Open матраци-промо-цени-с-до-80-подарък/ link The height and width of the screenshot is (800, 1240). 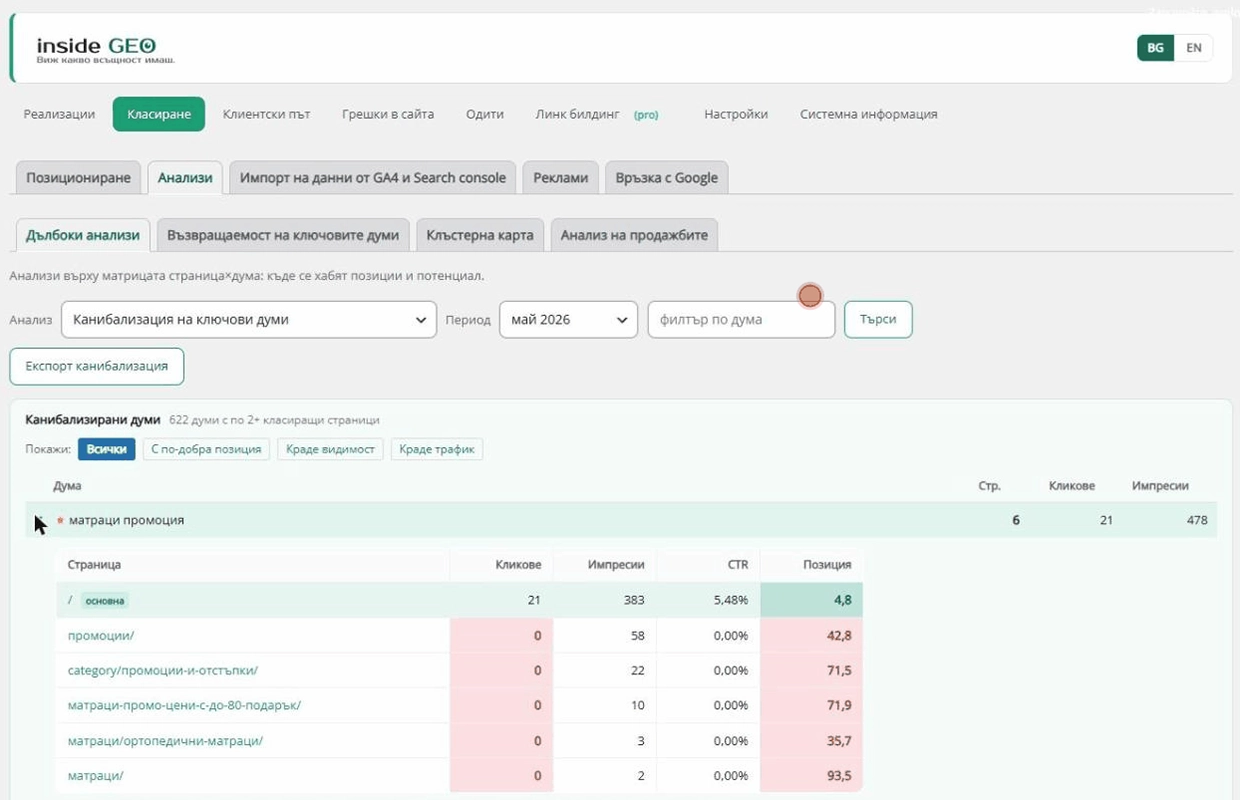184,705
